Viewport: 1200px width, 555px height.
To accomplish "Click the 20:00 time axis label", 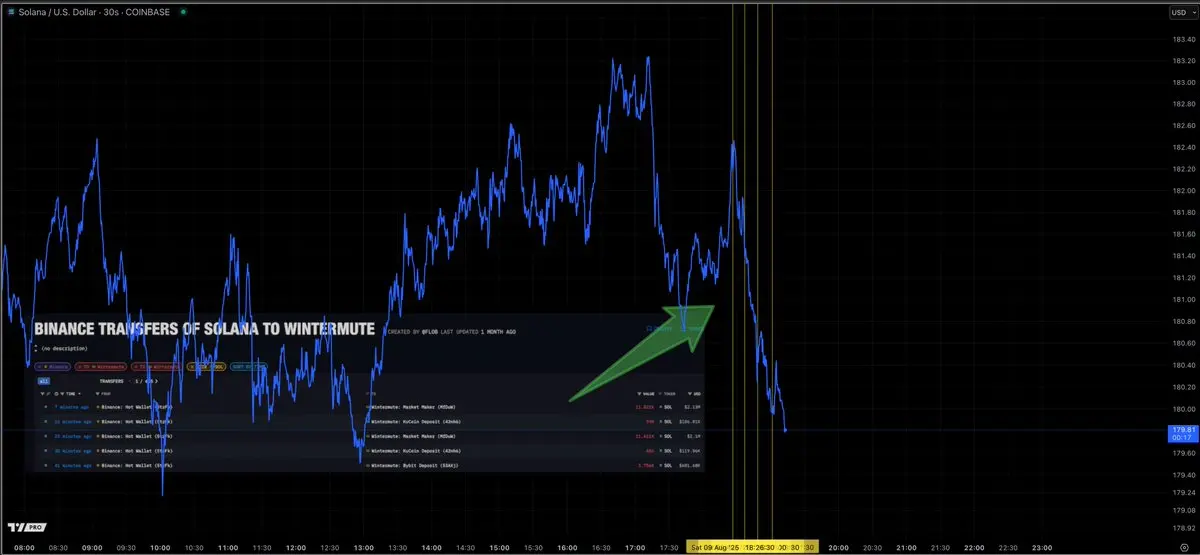I will pos(838,547).
